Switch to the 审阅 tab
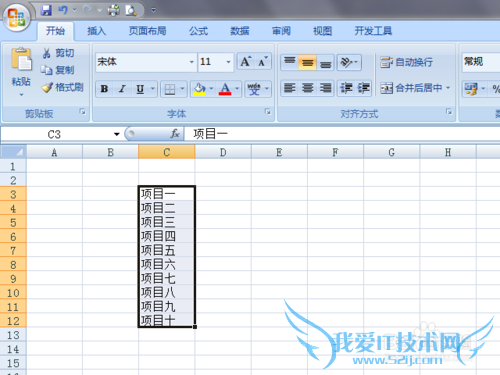The height and width of the screenshot is (375, 500). pos(281,31)
